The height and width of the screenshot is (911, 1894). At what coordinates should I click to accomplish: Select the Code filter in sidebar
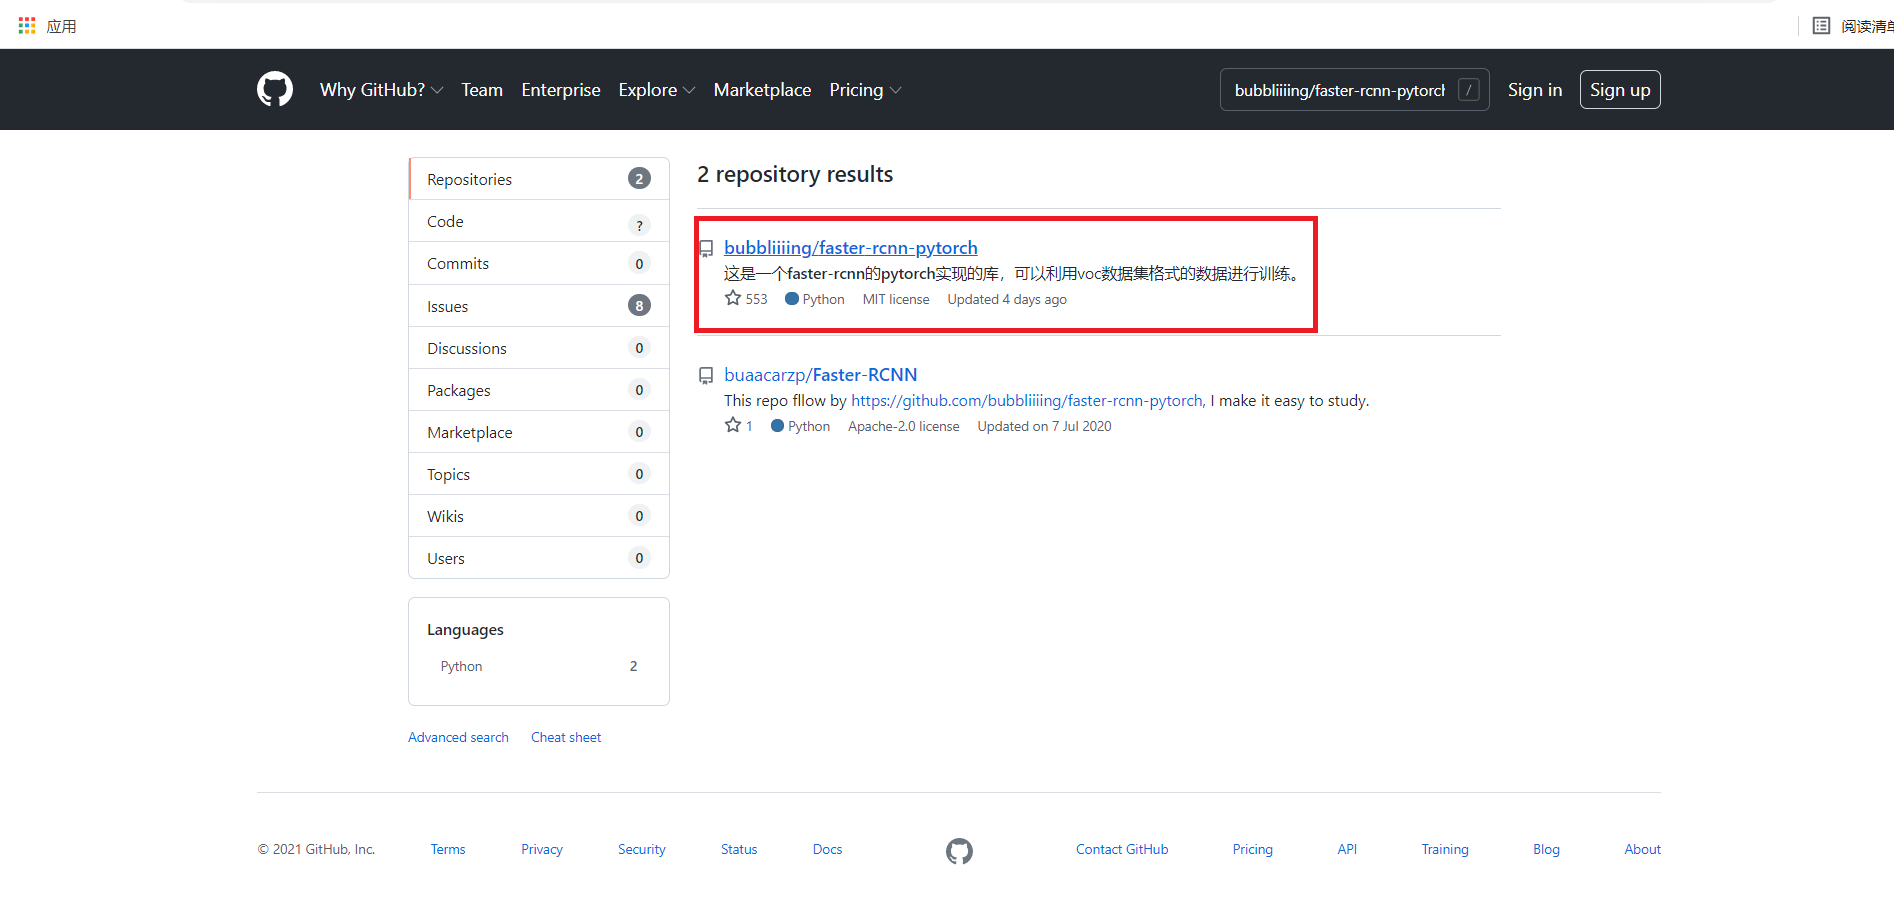[x=539, y=221]
